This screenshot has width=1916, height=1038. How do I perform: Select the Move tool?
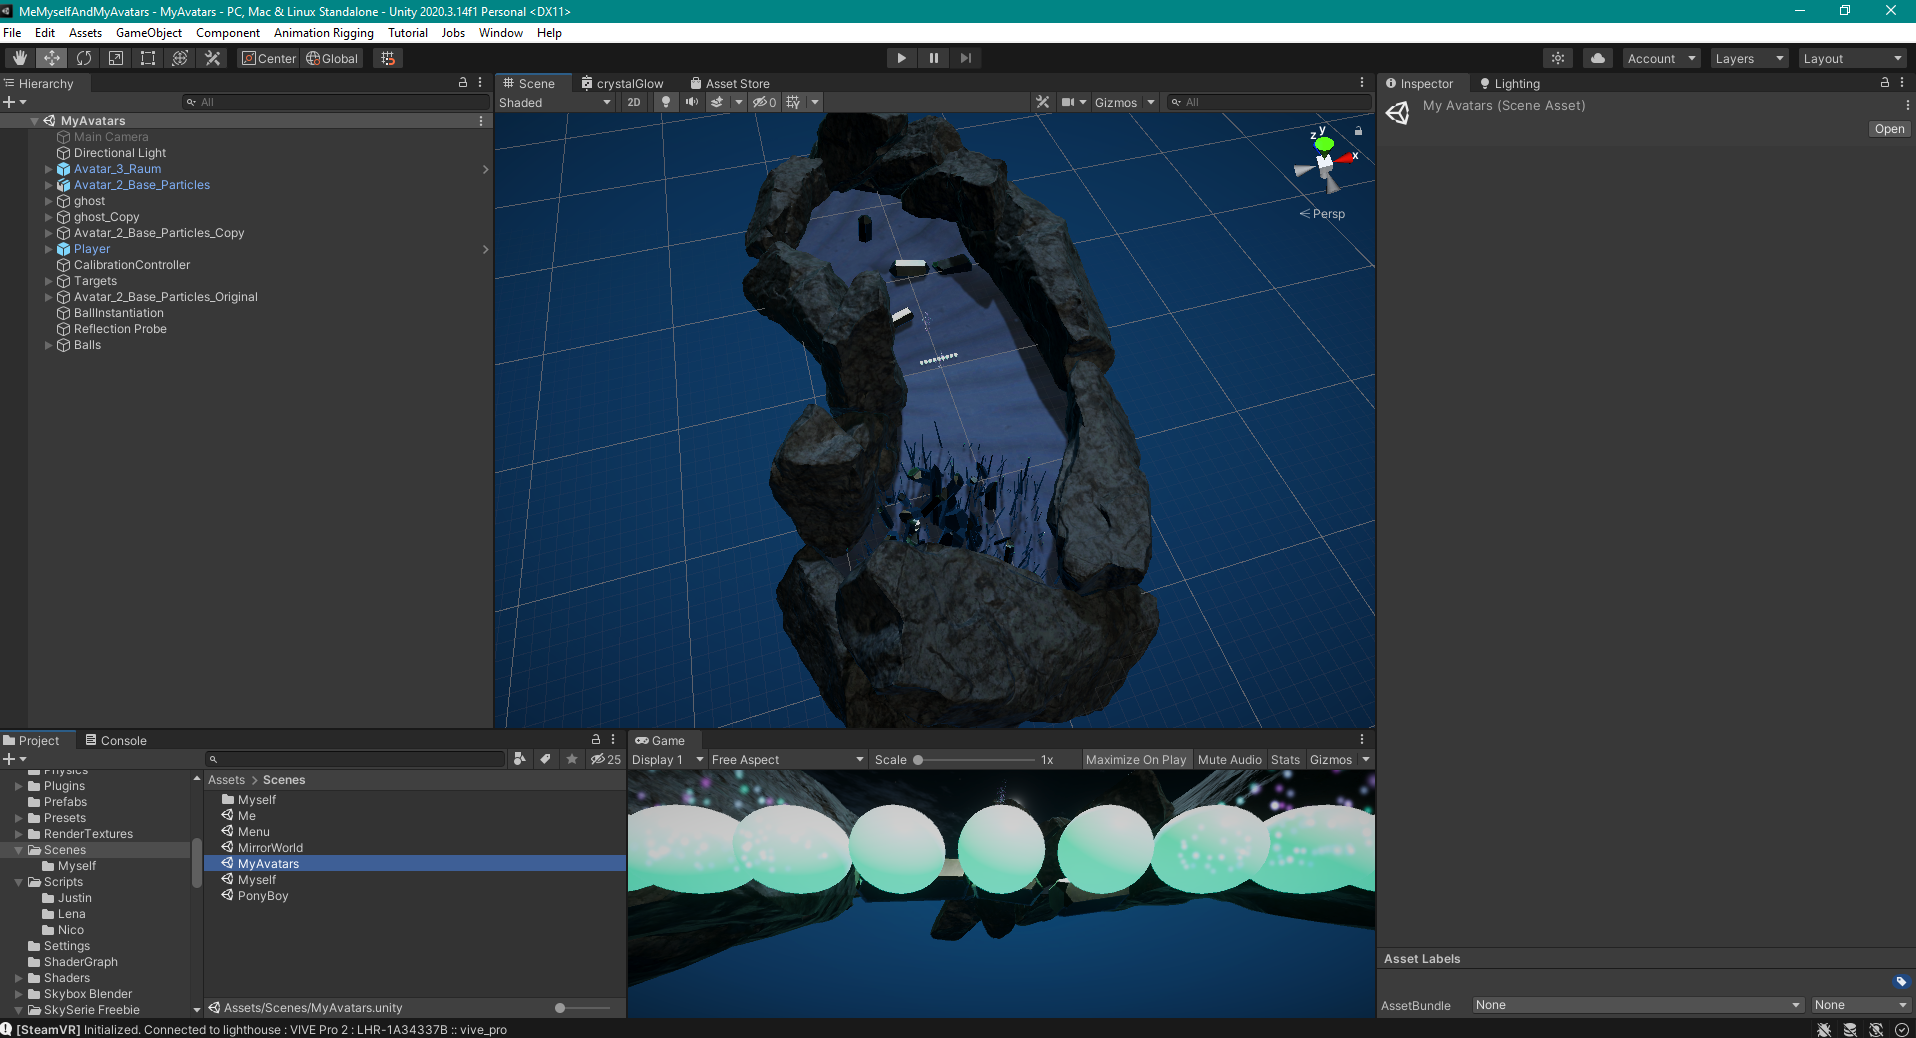(x=51, y=58)
